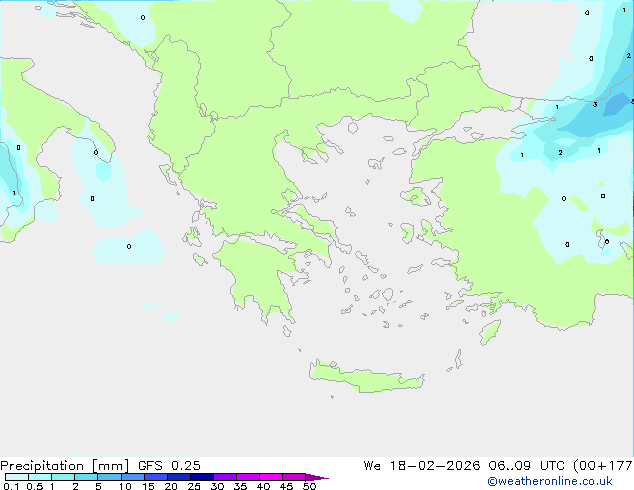
Task: Select the 45–50 mm legend color swatch
Action: (294, 477)
